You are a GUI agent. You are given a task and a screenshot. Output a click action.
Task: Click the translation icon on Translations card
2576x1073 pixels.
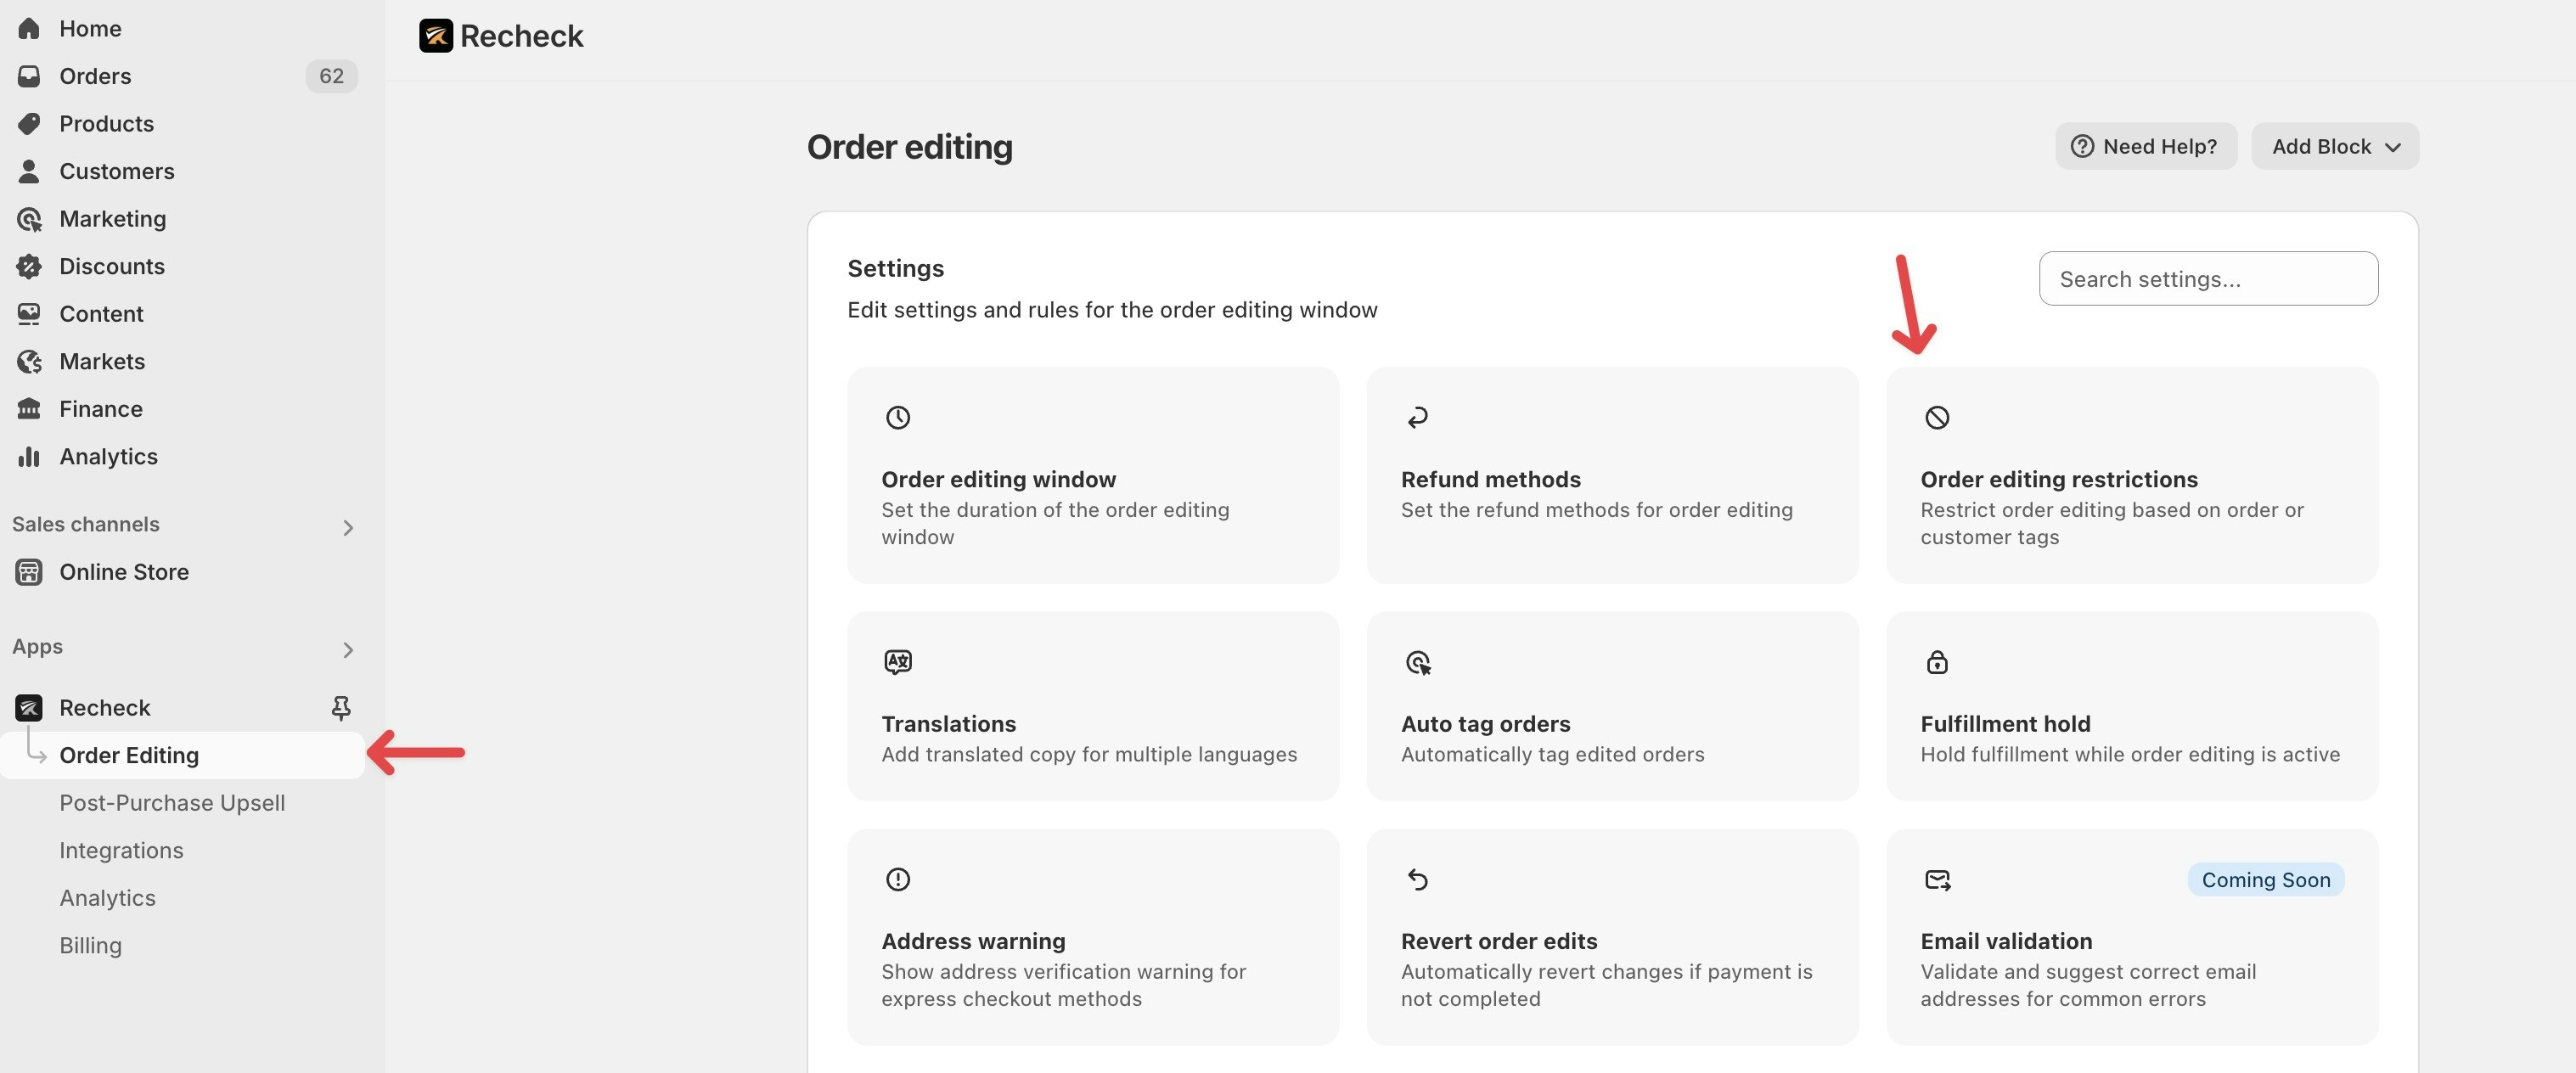click(x=897, y=661)
